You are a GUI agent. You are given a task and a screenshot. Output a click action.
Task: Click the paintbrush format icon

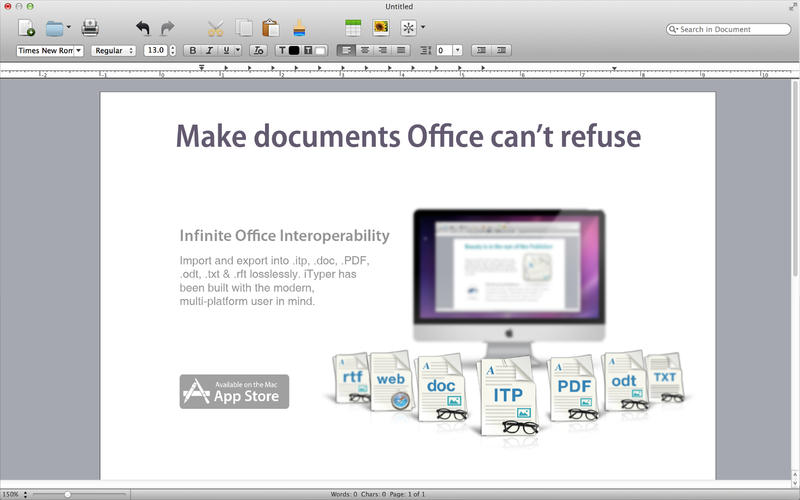300,28
